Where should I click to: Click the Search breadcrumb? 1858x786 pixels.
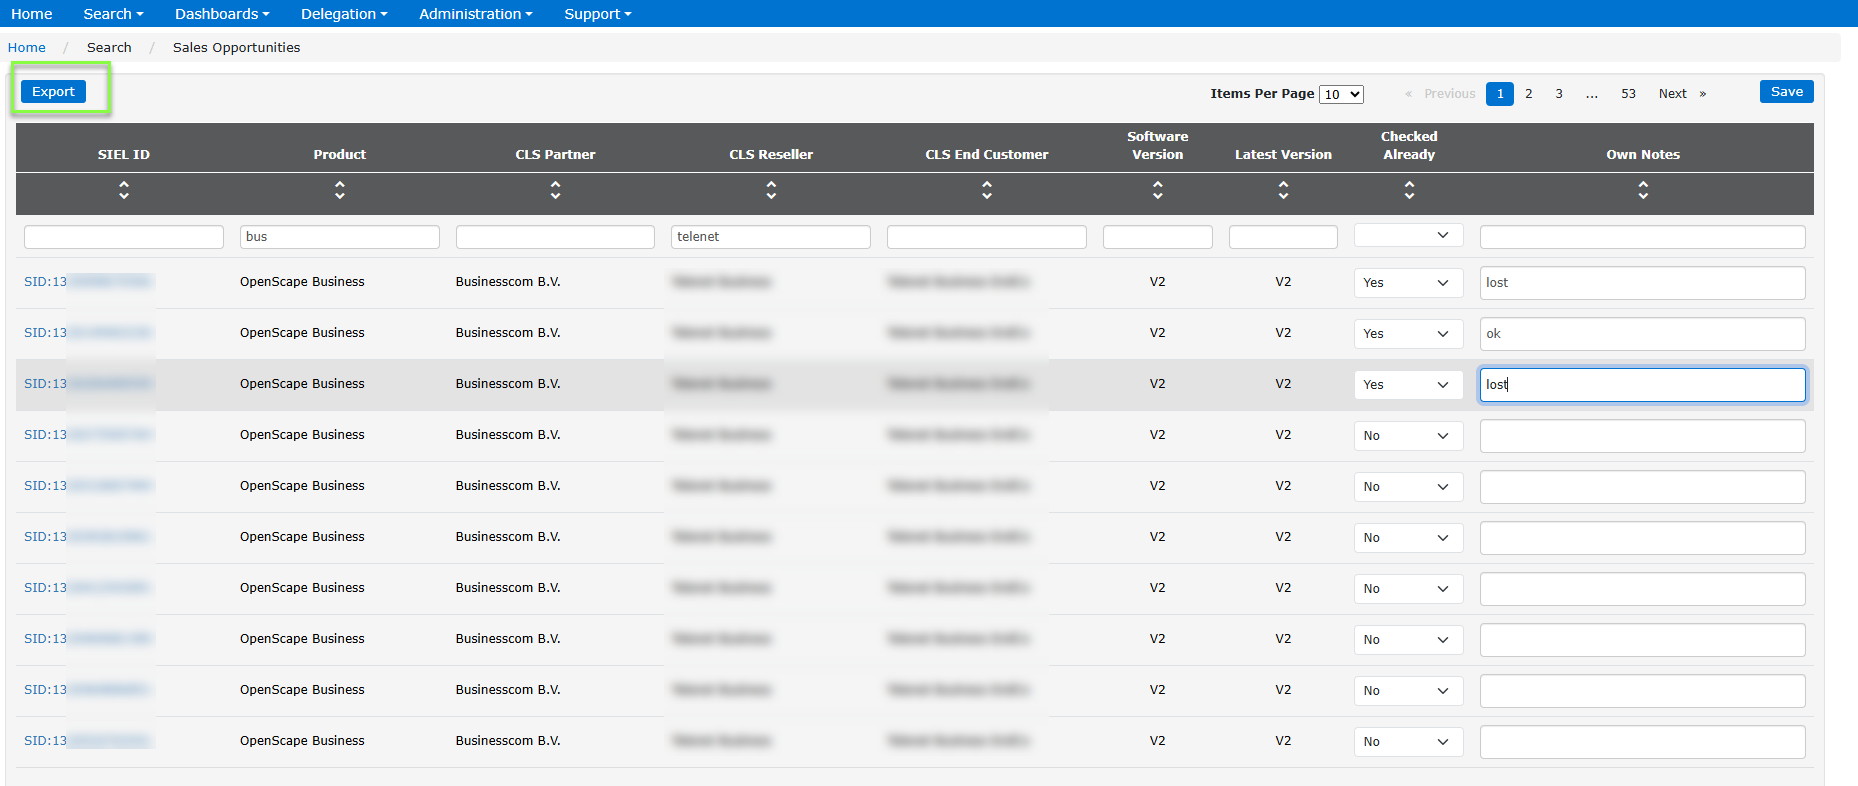(109, 47)
